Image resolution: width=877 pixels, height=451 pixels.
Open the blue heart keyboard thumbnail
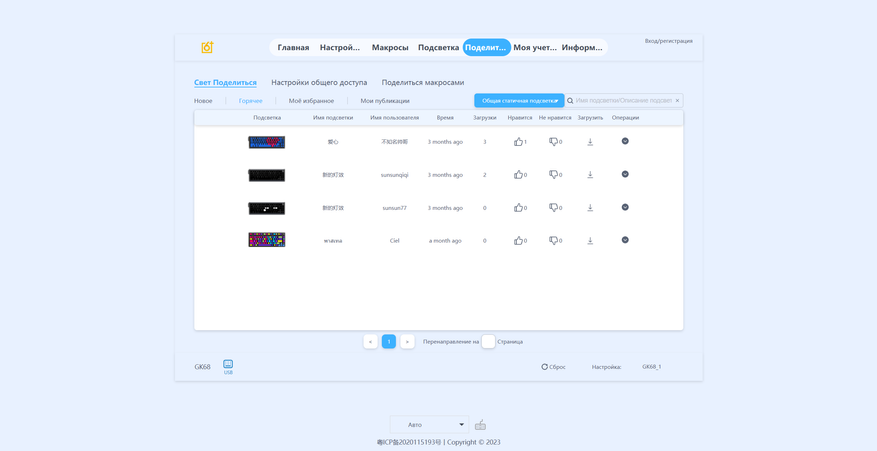[x=267, y=142]
